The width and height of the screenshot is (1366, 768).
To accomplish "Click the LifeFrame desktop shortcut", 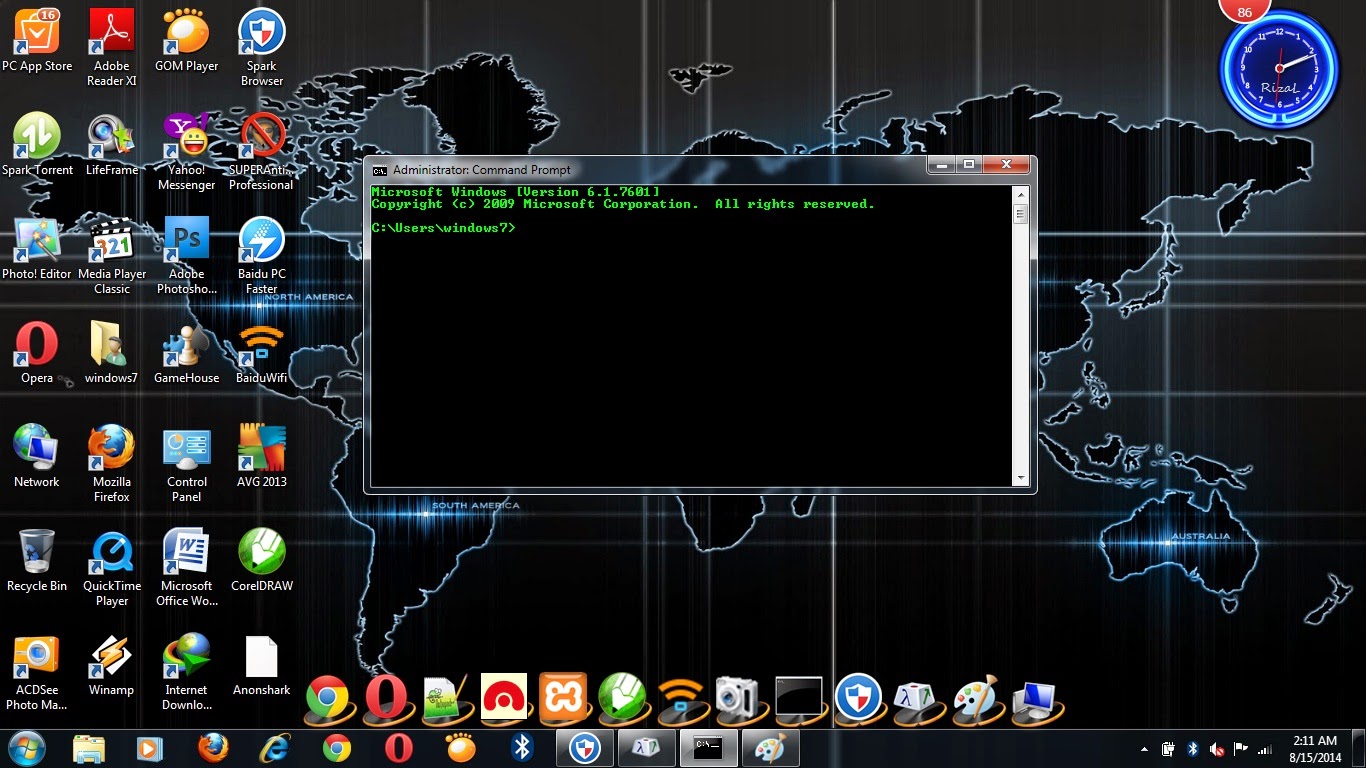I will (x=112, y=145).
